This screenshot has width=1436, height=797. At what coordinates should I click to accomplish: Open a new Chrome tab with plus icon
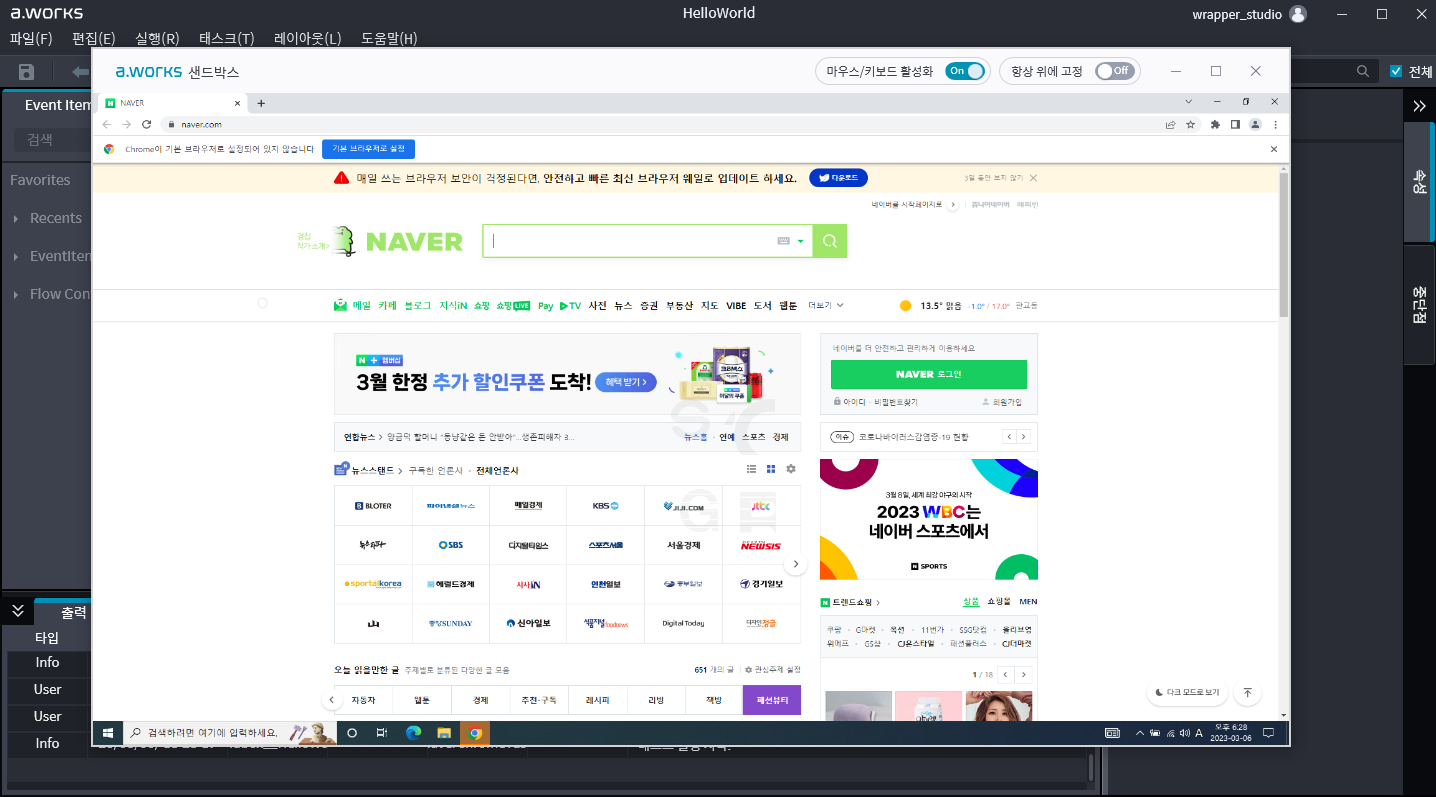261,103
